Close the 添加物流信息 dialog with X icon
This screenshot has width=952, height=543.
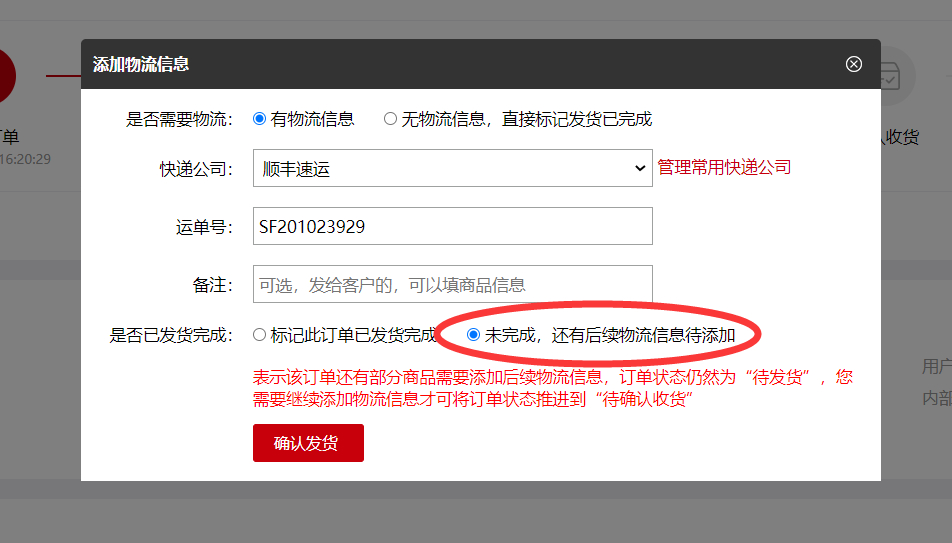point(853,64)
